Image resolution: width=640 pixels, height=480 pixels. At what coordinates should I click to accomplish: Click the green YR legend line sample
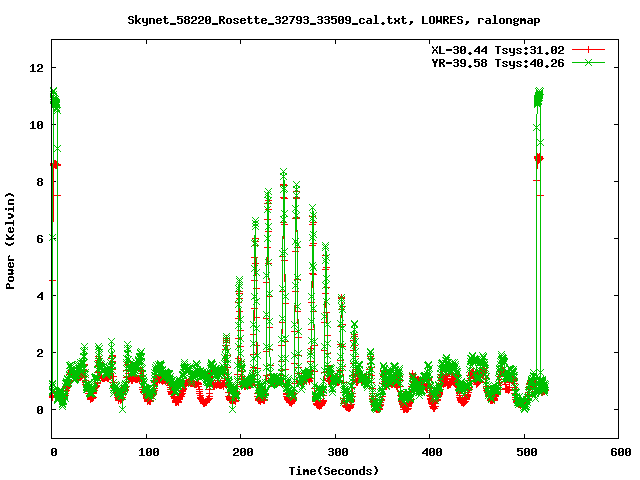click(x=588, y=62)
